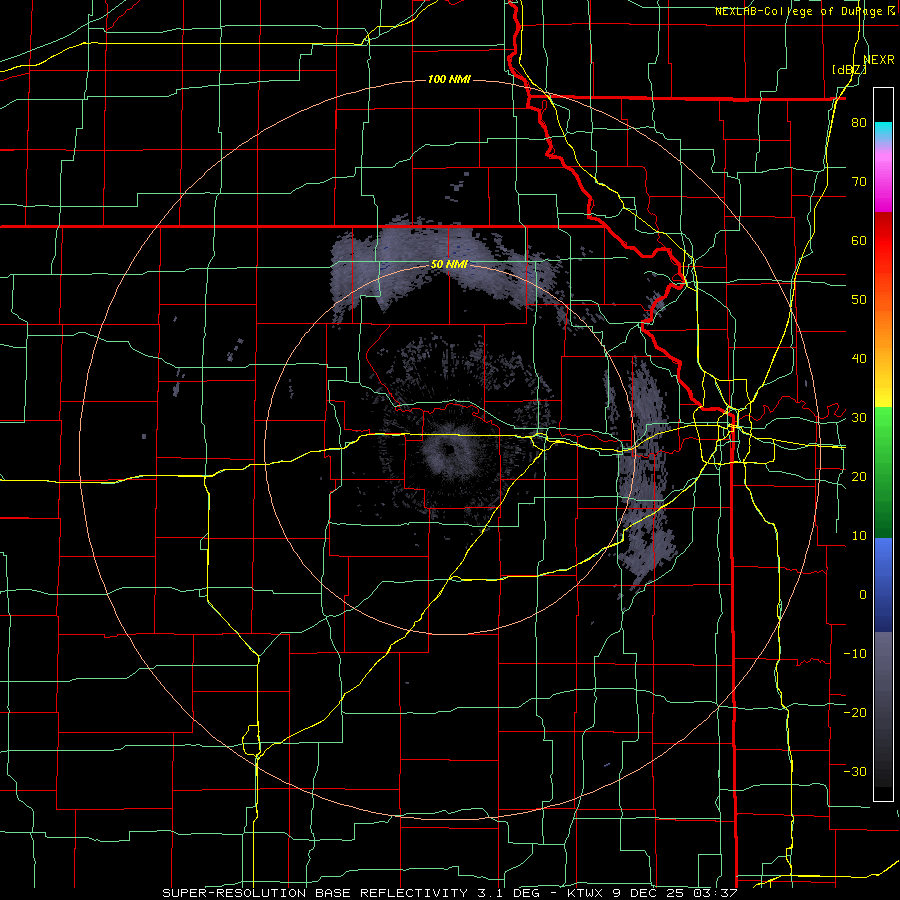Click the 40 value on the dBZ scale

point(859,359)
